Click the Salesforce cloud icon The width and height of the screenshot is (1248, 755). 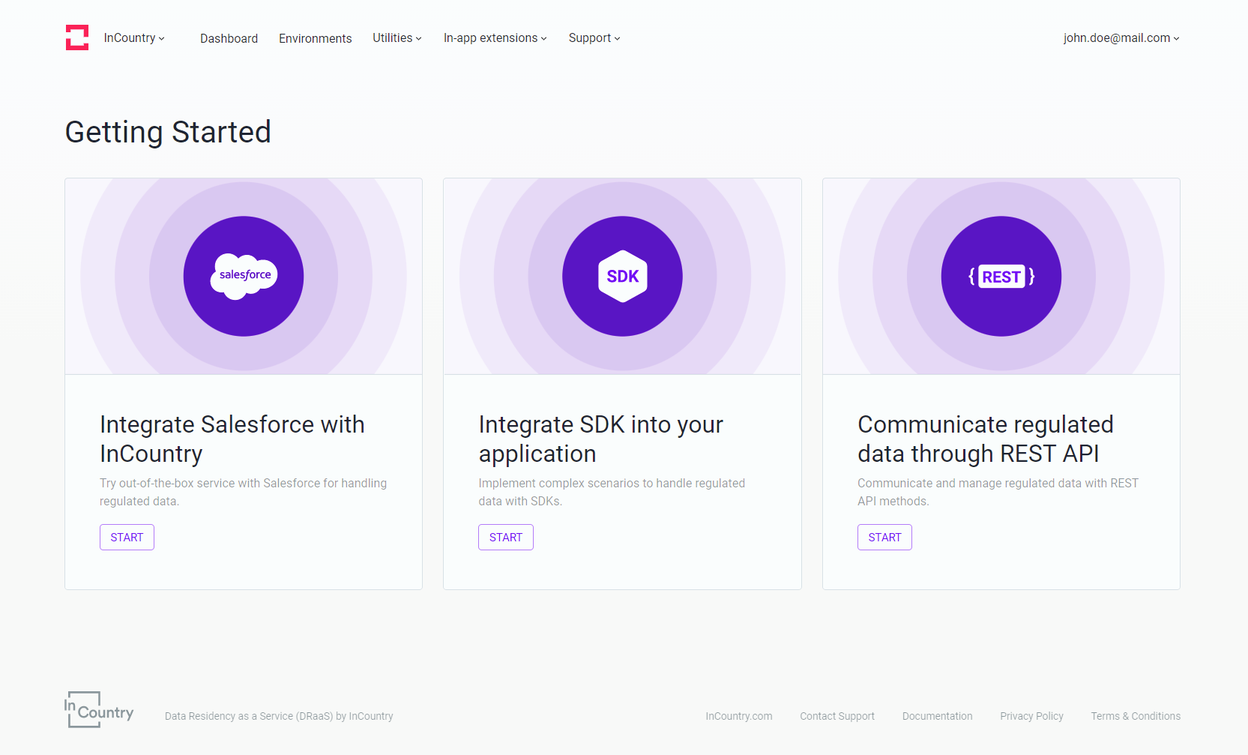244,276
